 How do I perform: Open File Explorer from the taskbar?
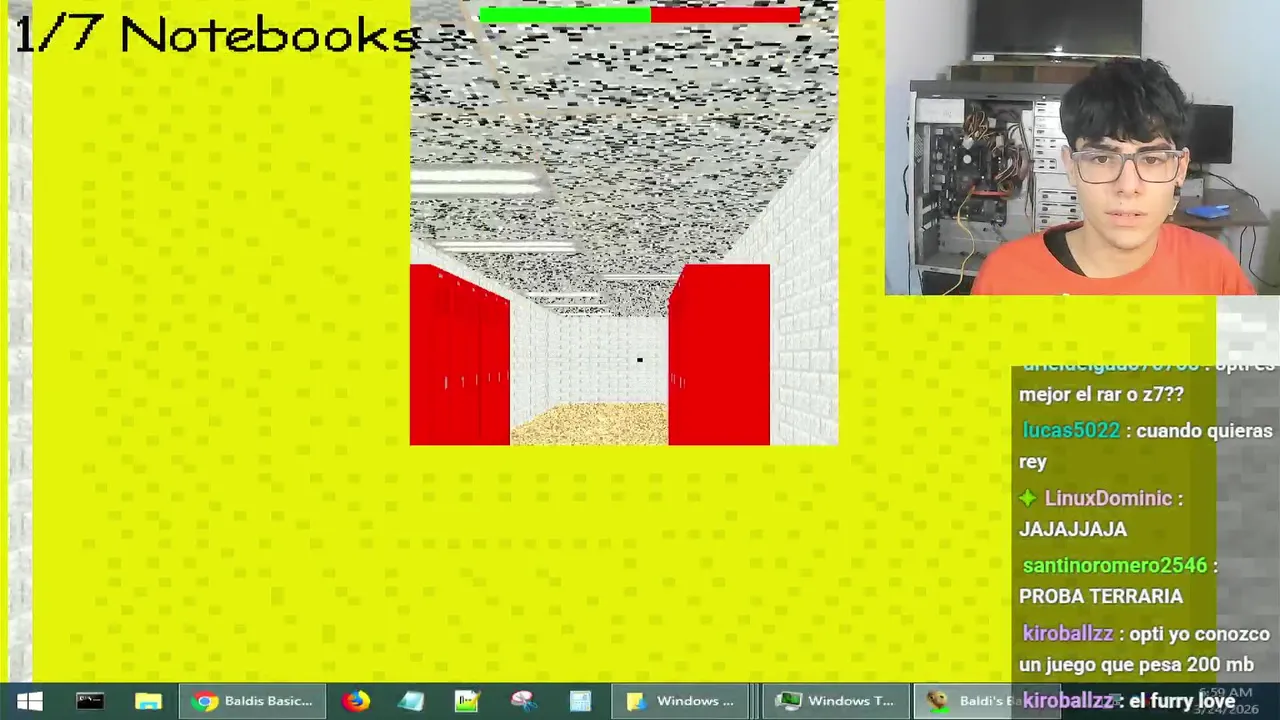click(148, 701)
